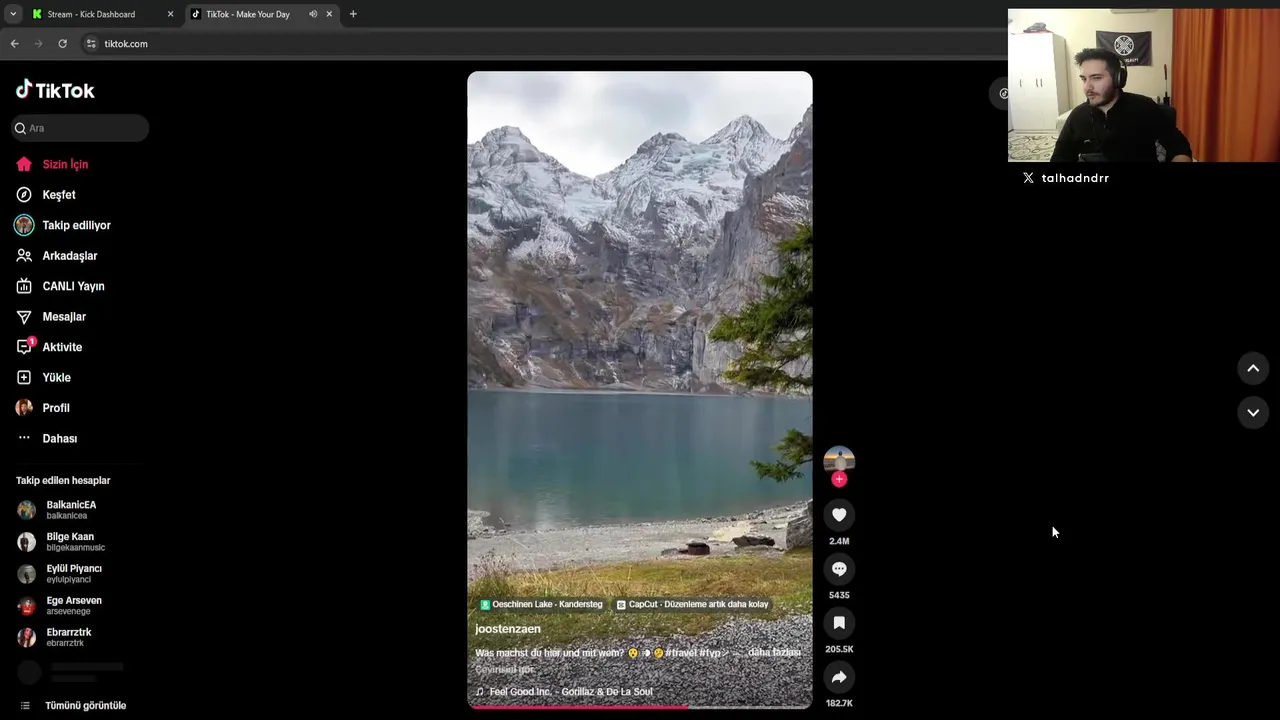Focus the Ara search box
The image size is (1280, 720).
(x=80, y=128)
